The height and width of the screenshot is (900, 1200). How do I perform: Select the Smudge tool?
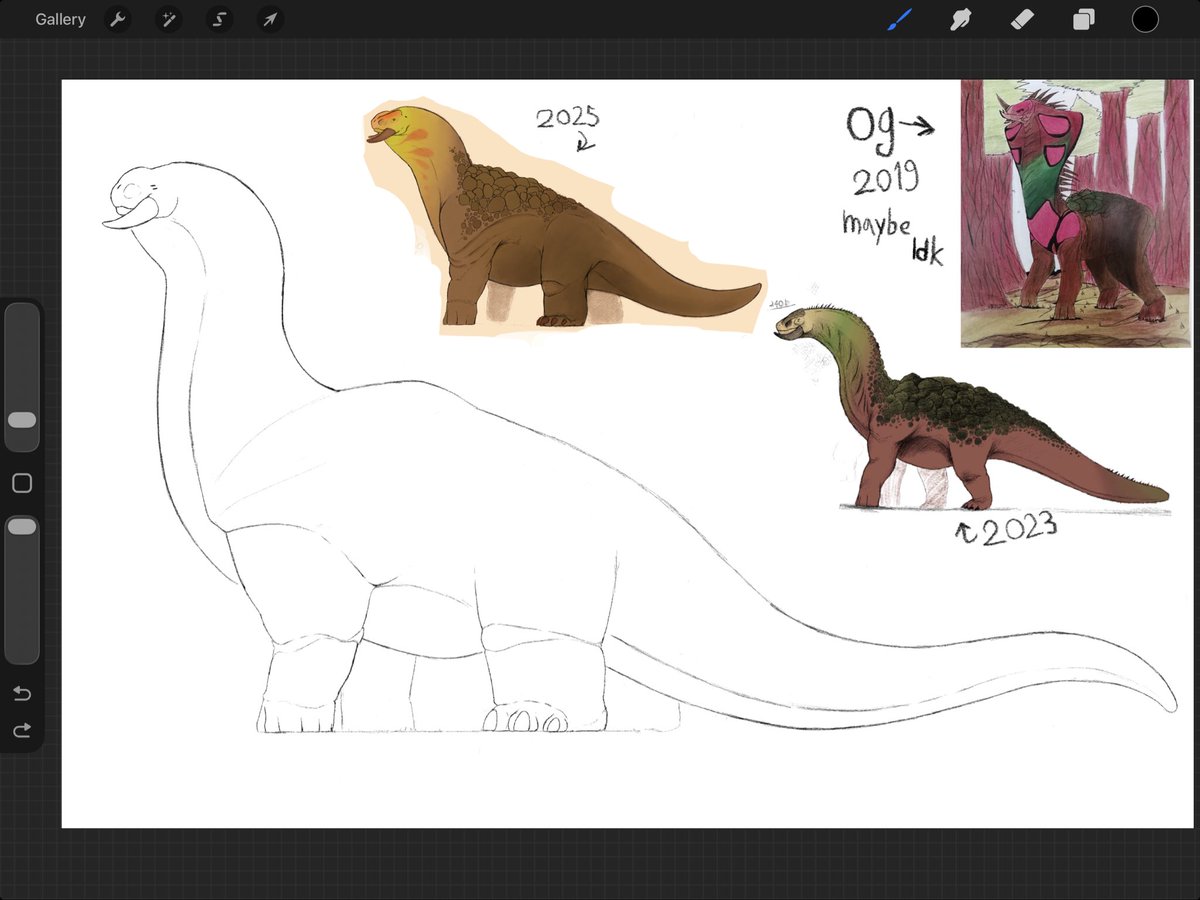960,19
